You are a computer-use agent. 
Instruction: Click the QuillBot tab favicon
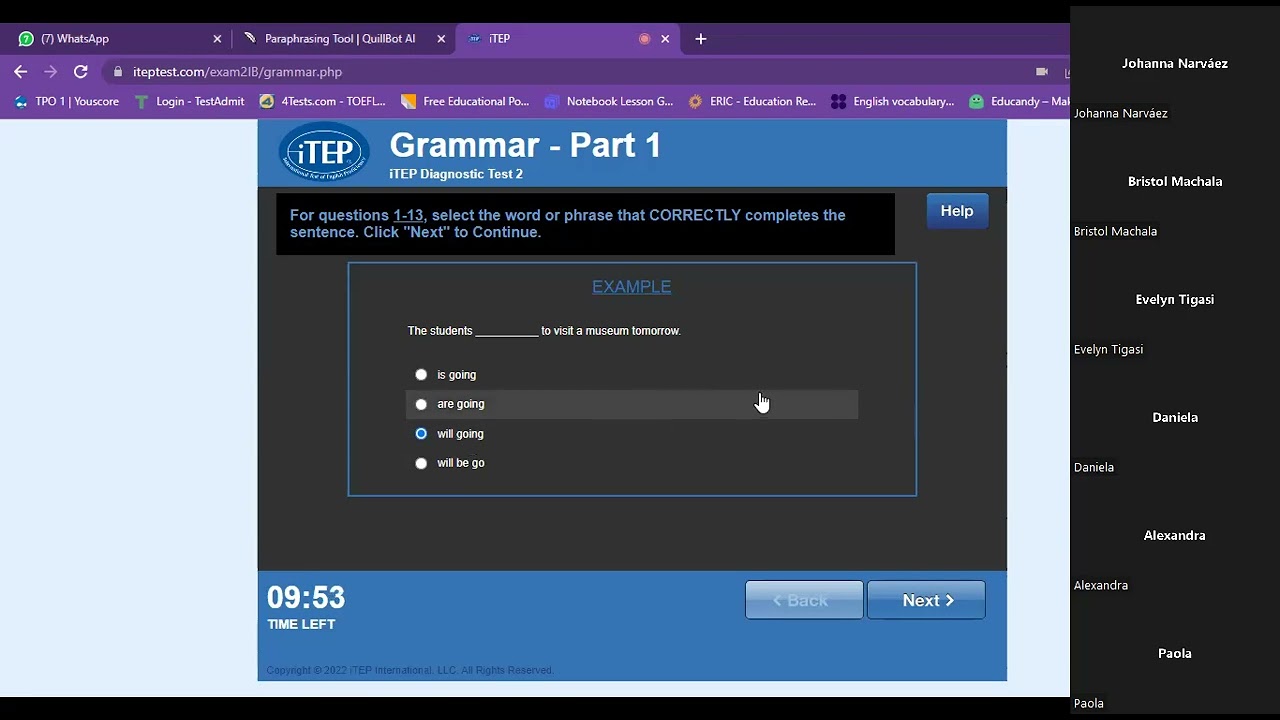pyautogui.click(x=250, y=39)
